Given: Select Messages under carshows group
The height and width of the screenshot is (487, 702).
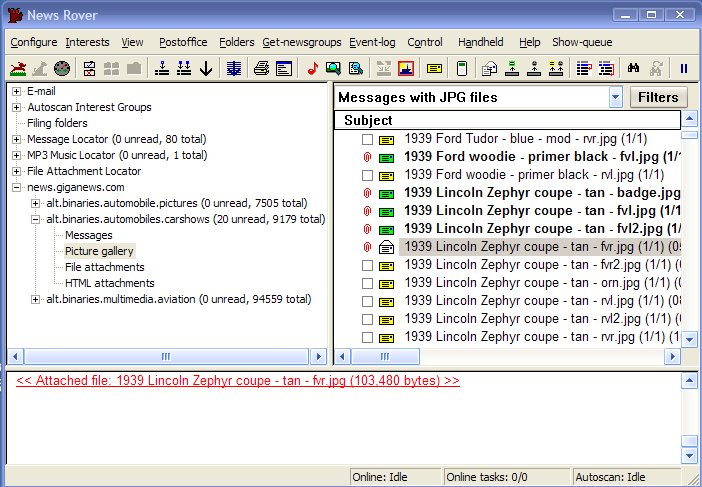Looking at the screenshot, I should tap(89, 235).
